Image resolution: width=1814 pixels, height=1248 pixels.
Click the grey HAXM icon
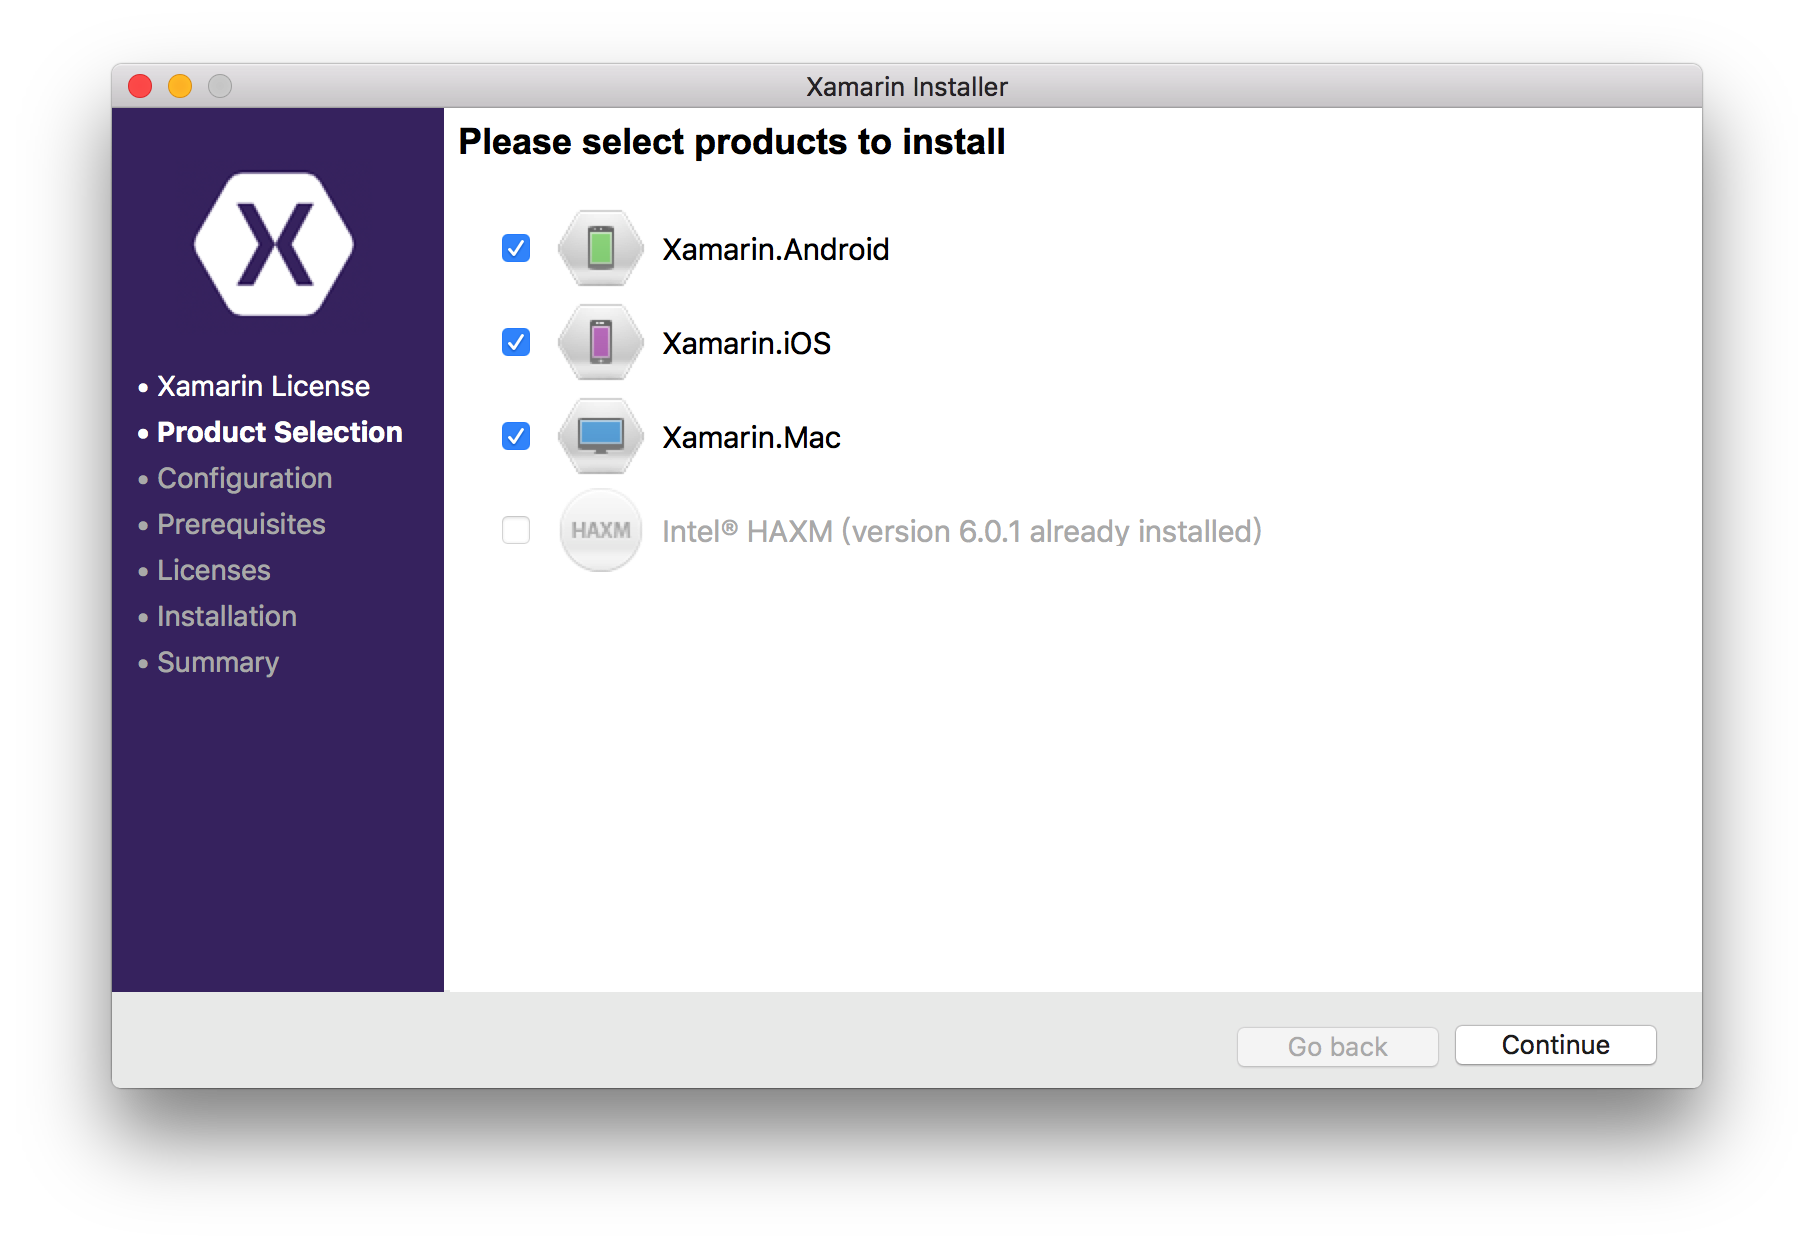[600, 530]
